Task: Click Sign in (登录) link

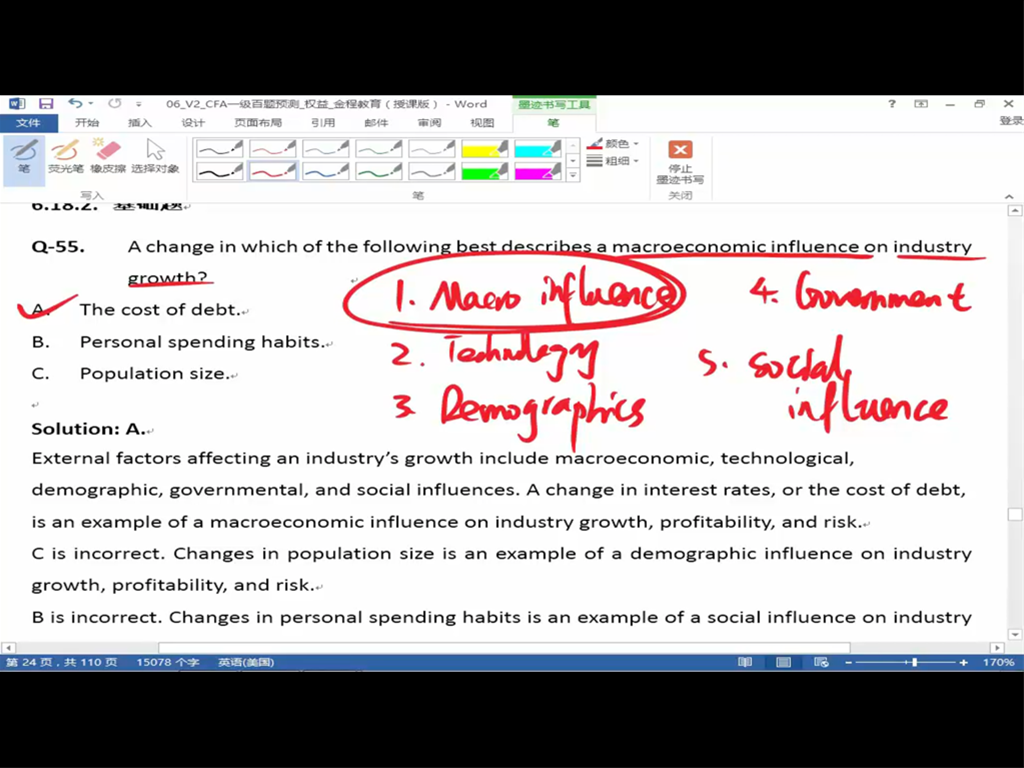Action: pos(1010,121)
